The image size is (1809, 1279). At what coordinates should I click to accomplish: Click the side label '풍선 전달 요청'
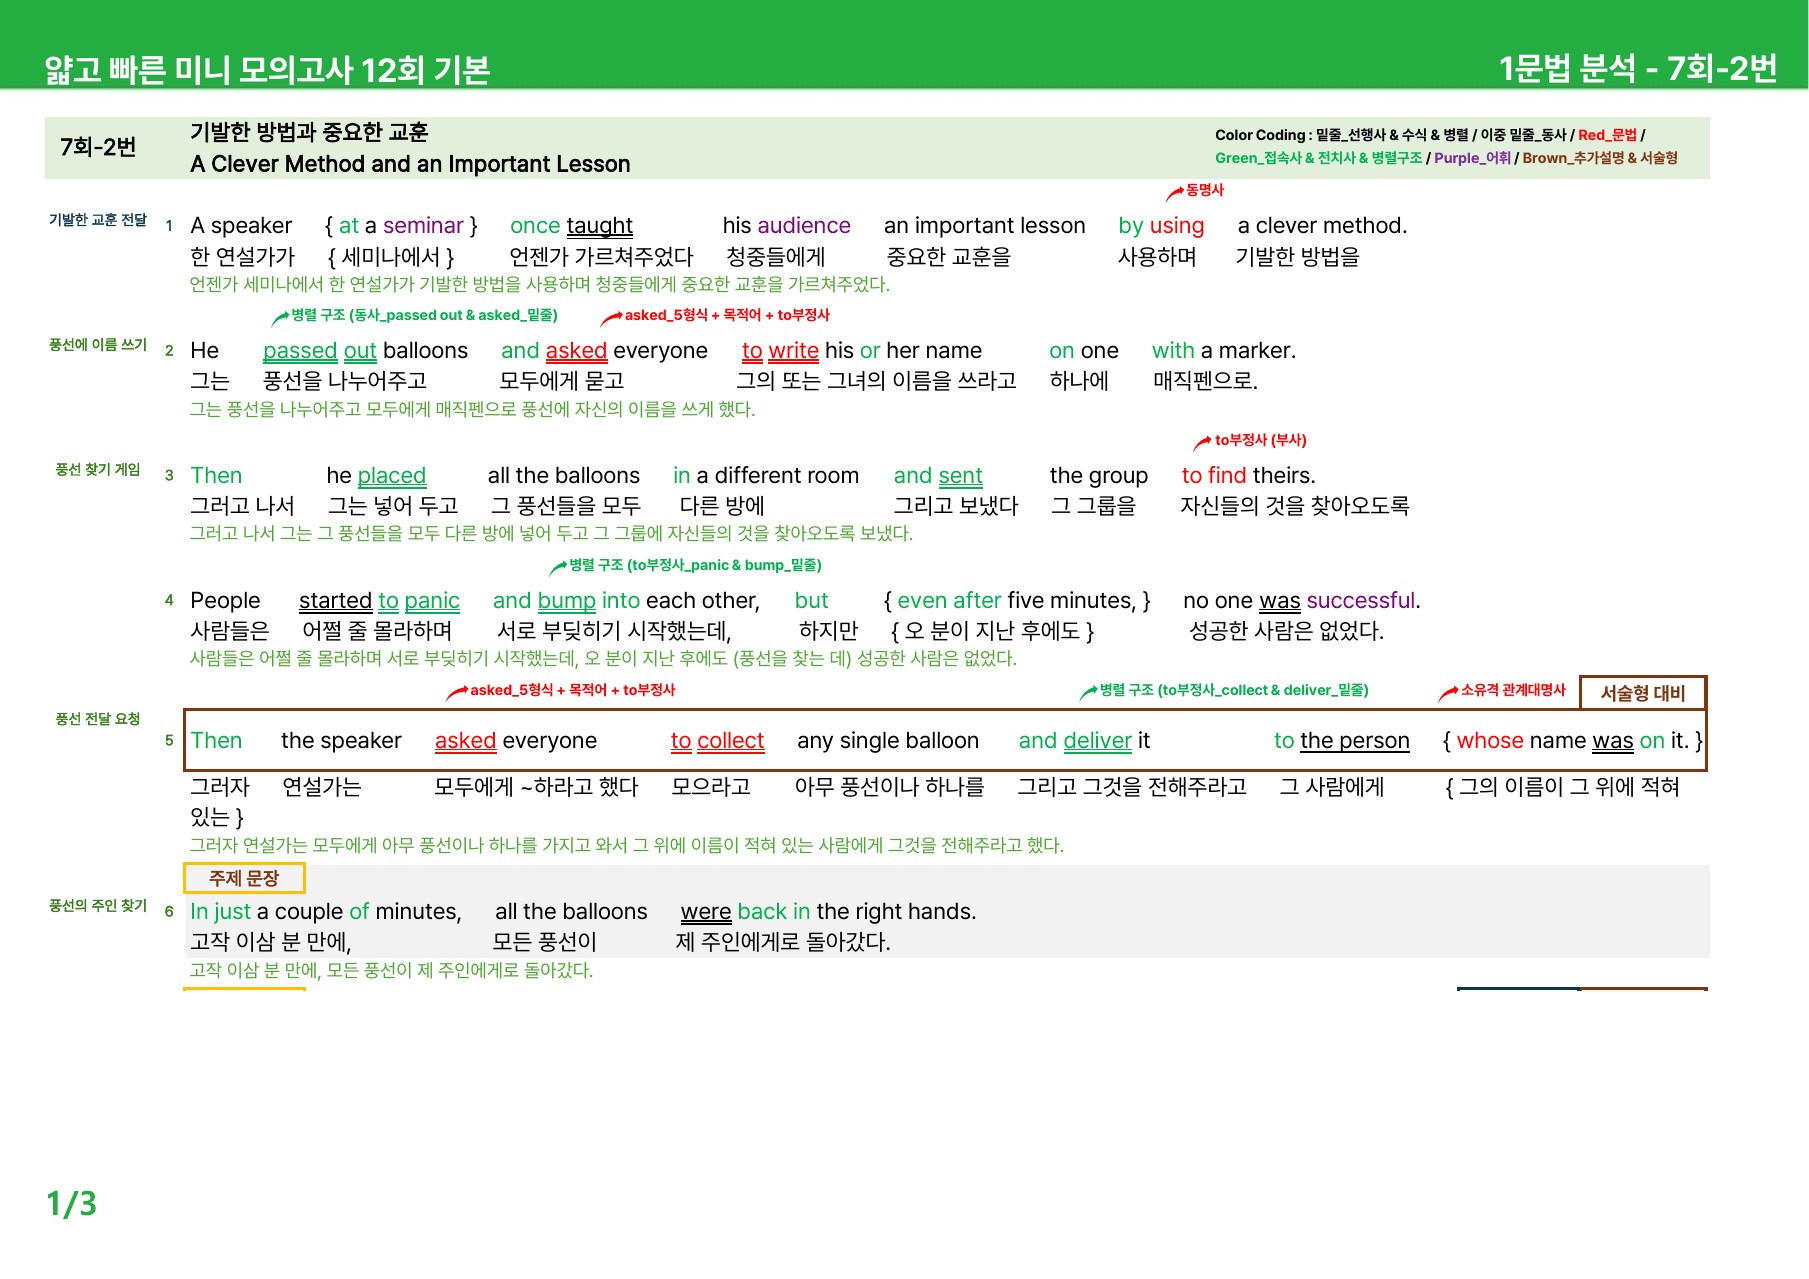coord(98,719)
